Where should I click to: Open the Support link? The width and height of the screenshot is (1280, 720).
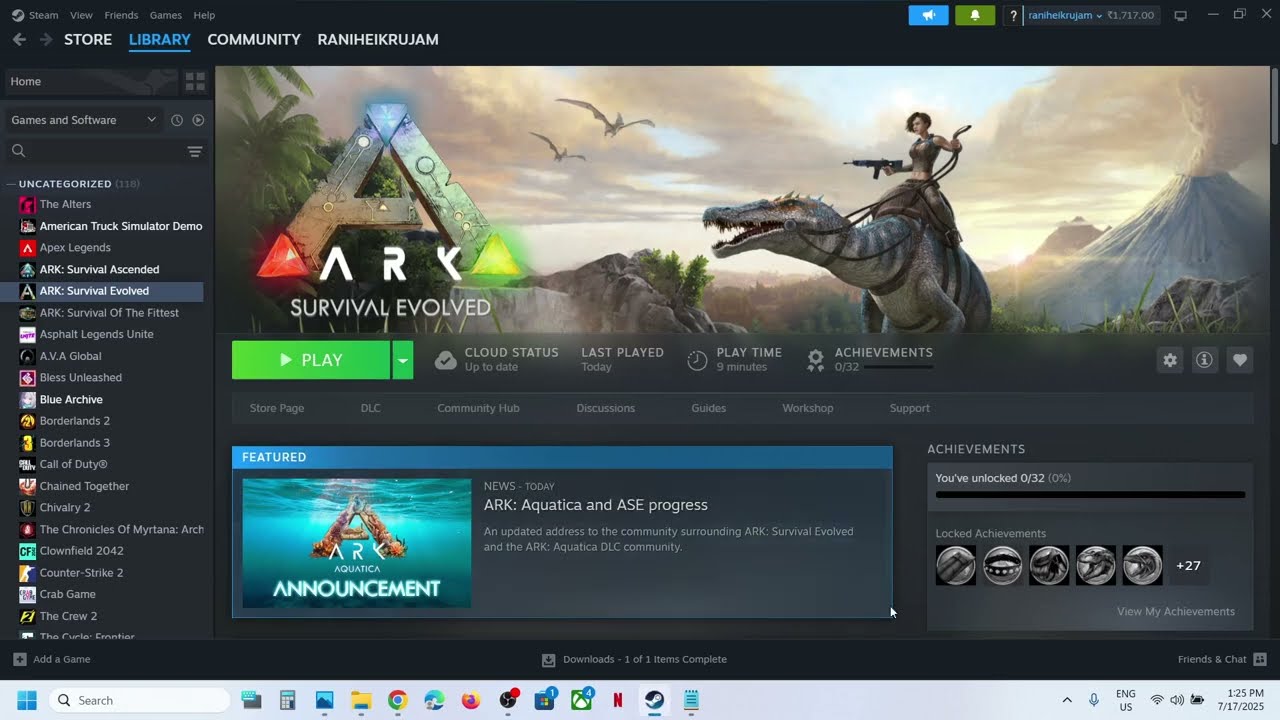pos(910,408)
